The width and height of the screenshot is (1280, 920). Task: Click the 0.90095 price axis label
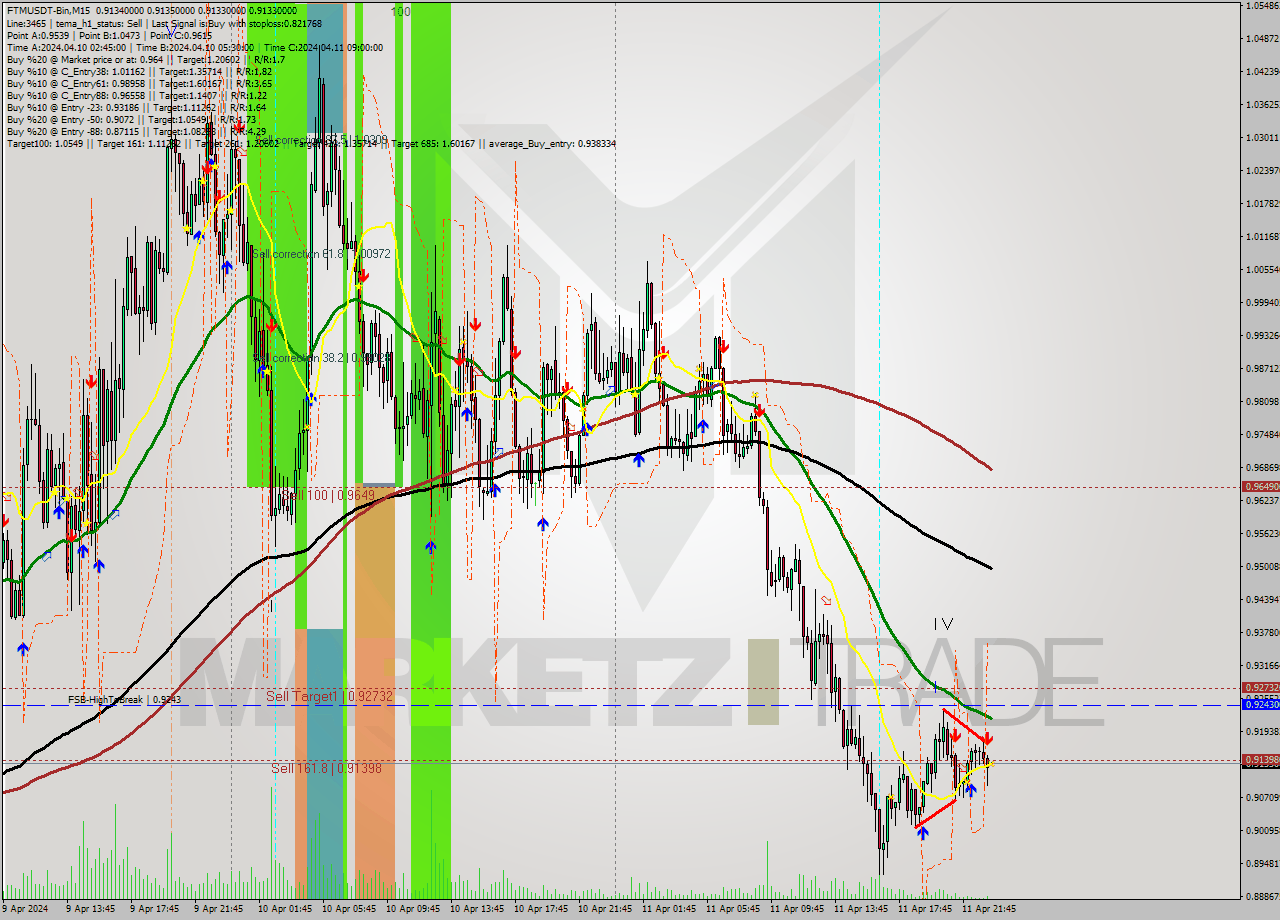pos(1263,831)
